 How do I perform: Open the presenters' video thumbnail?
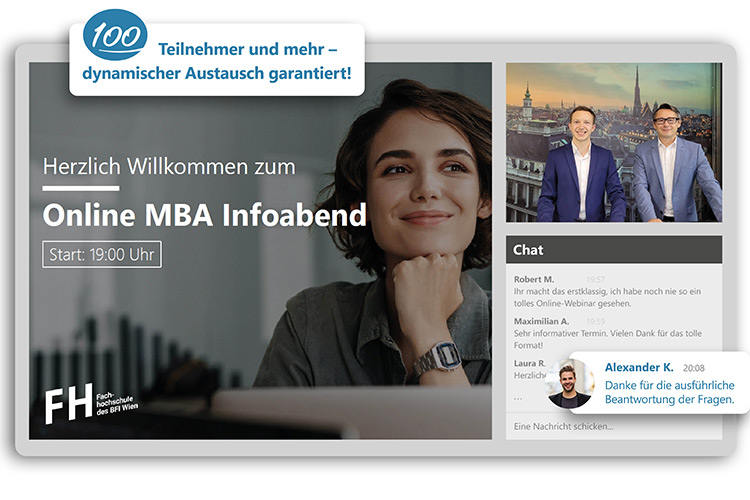coord(614,142)
